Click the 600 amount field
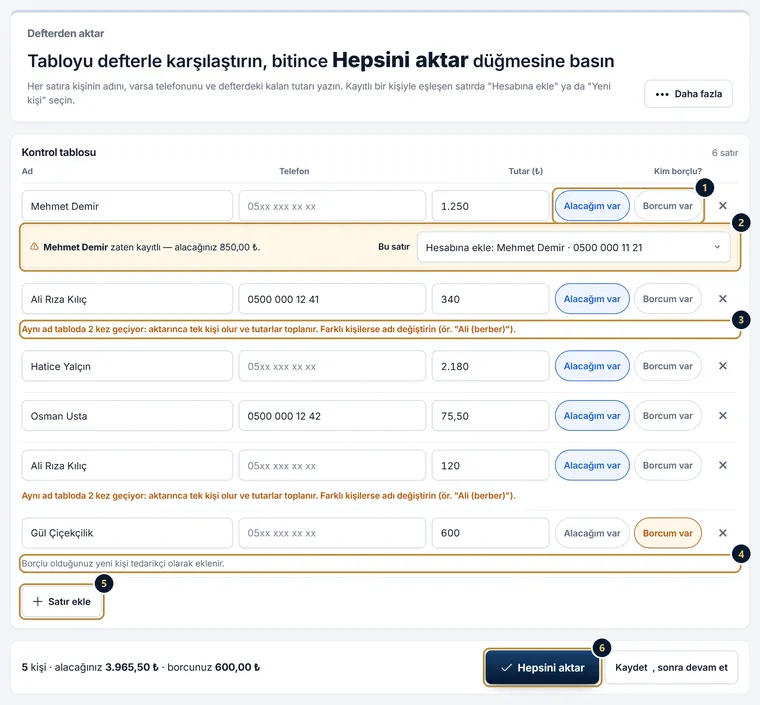 490,533
